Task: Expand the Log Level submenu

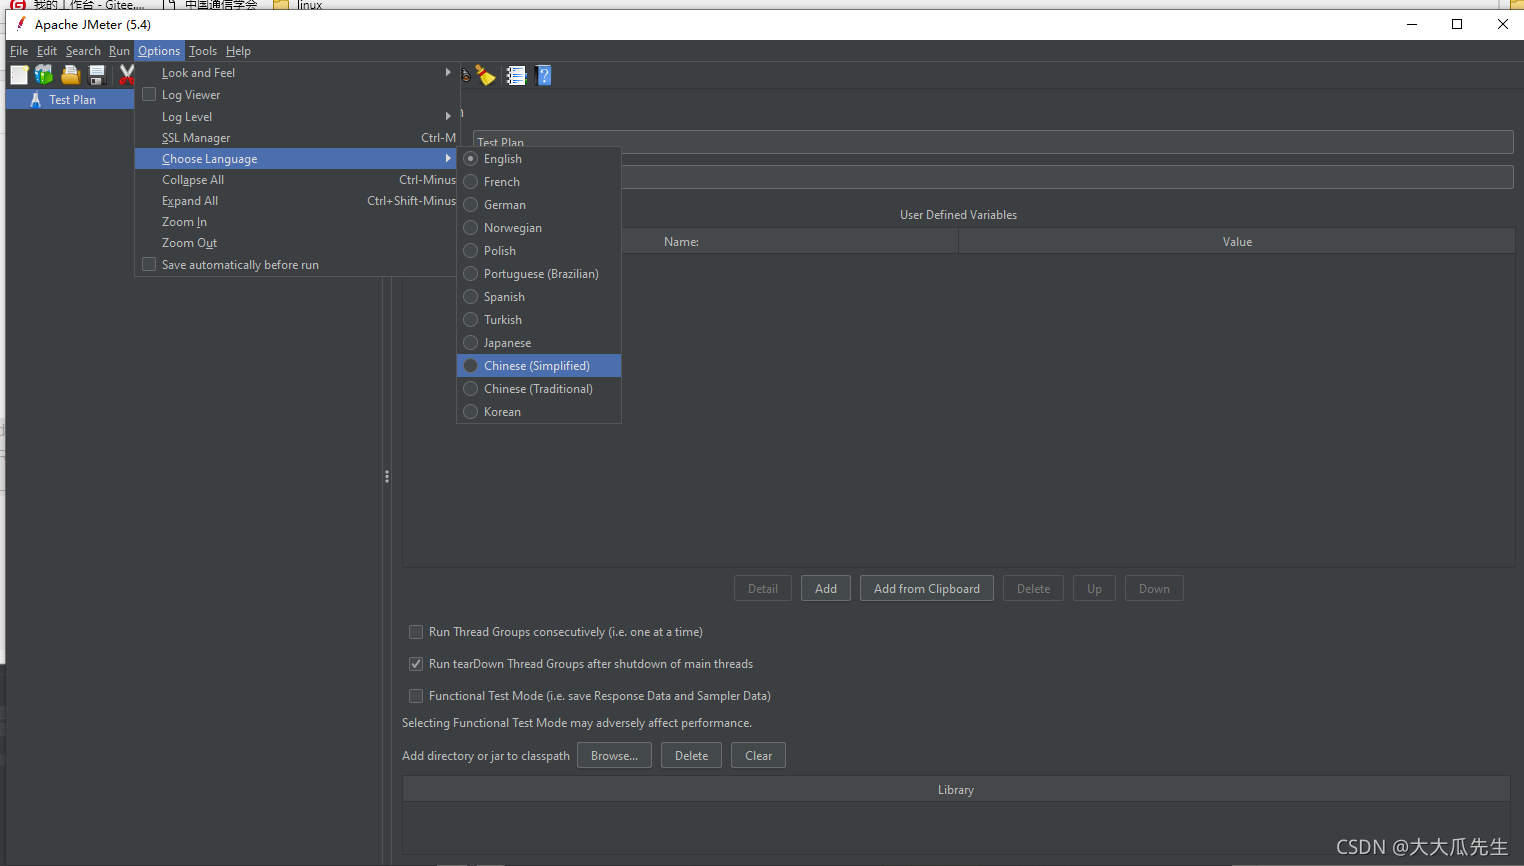Action: point(296,117)
